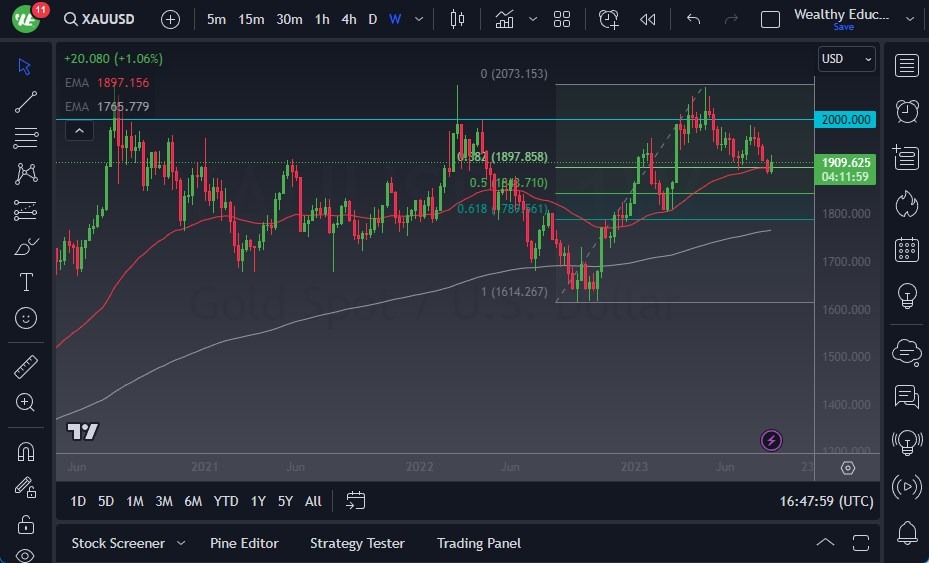Select the trend line drawing tool
This screenshot has height=563, width=929.
pyautogui.click(x=25, y=102)
